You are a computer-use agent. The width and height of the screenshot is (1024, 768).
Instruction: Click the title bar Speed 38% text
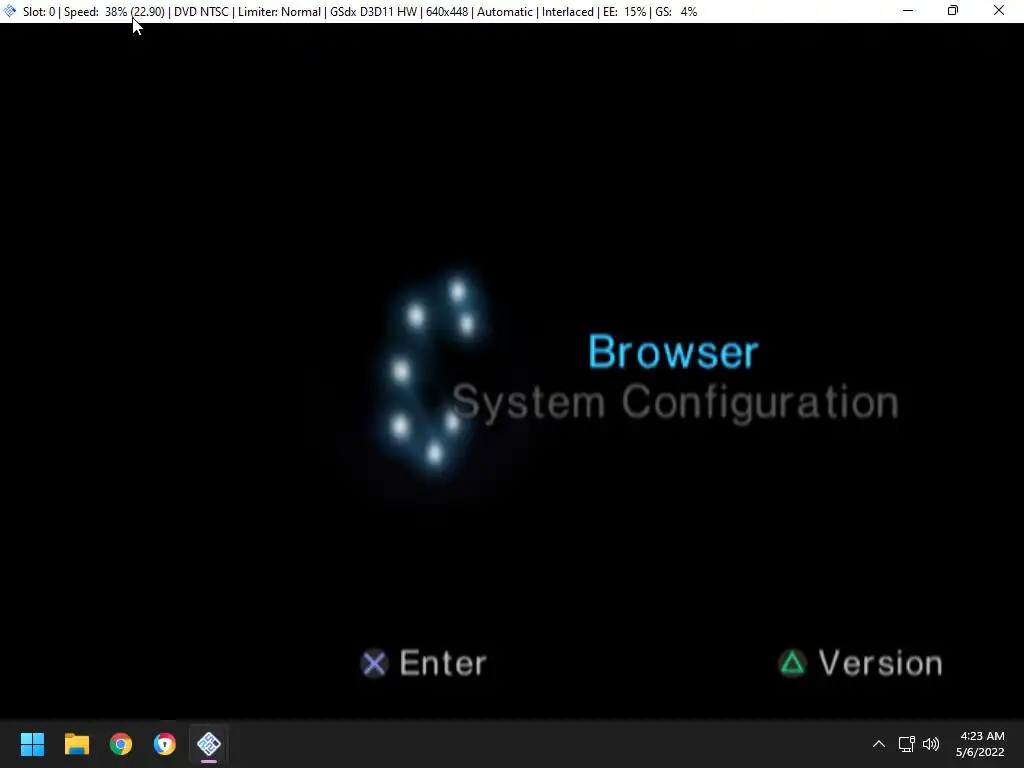114,12
